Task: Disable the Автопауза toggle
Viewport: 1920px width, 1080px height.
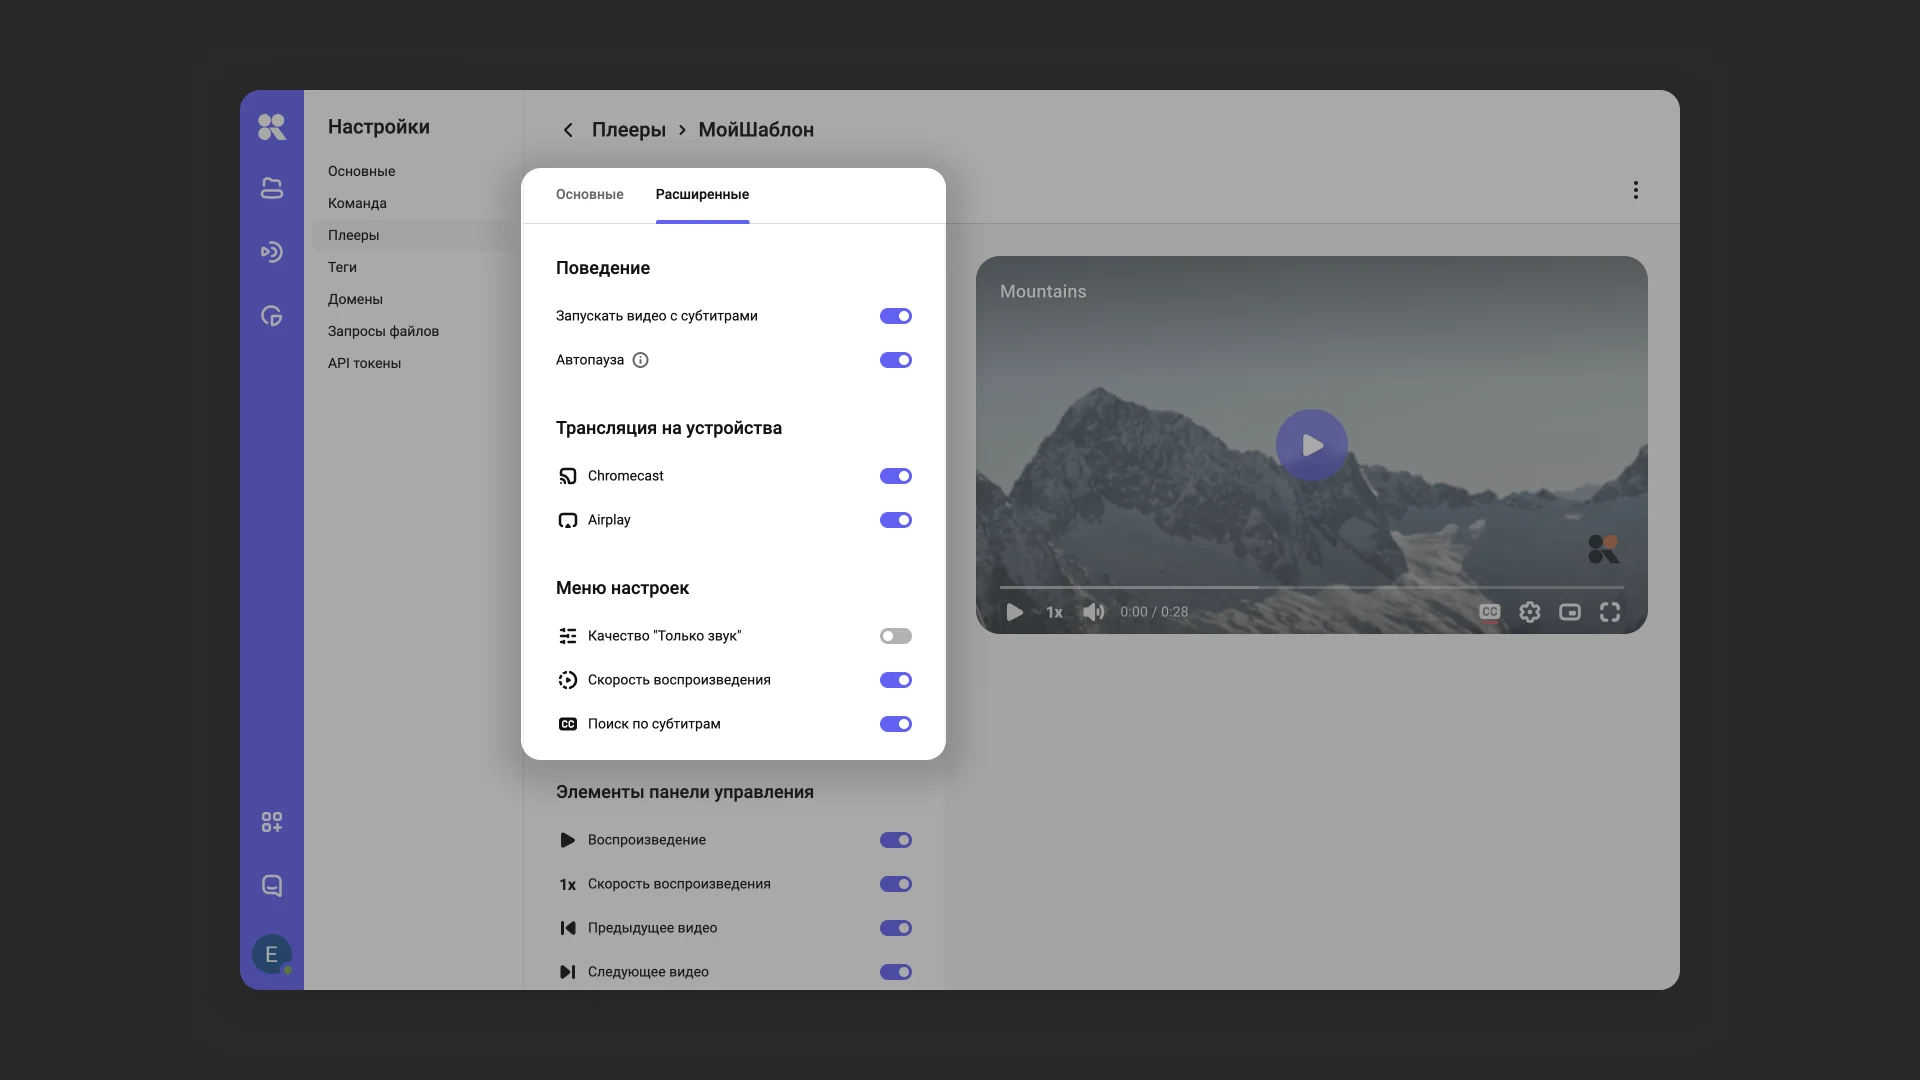Action: tap(895, 360)
